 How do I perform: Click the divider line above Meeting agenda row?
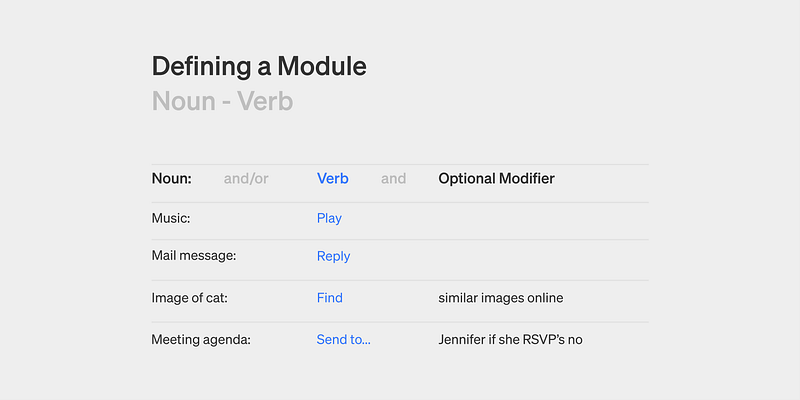click(400, 322)
